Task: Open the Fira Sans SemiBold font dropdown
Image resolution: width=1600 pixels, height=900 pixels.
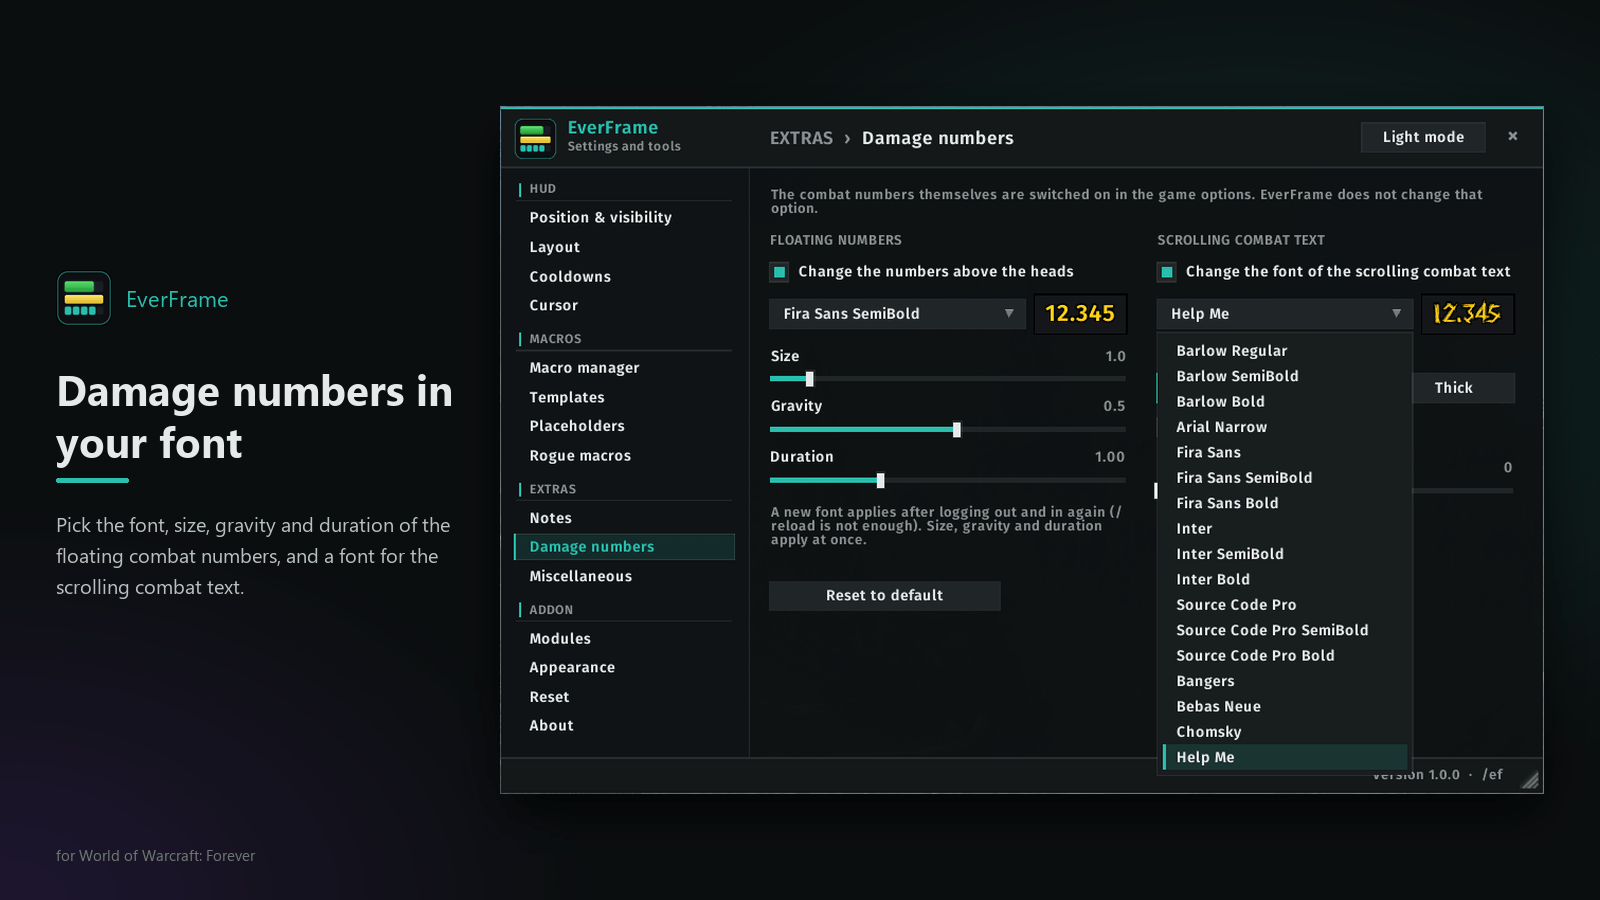Action: click(x=897, y=314)
